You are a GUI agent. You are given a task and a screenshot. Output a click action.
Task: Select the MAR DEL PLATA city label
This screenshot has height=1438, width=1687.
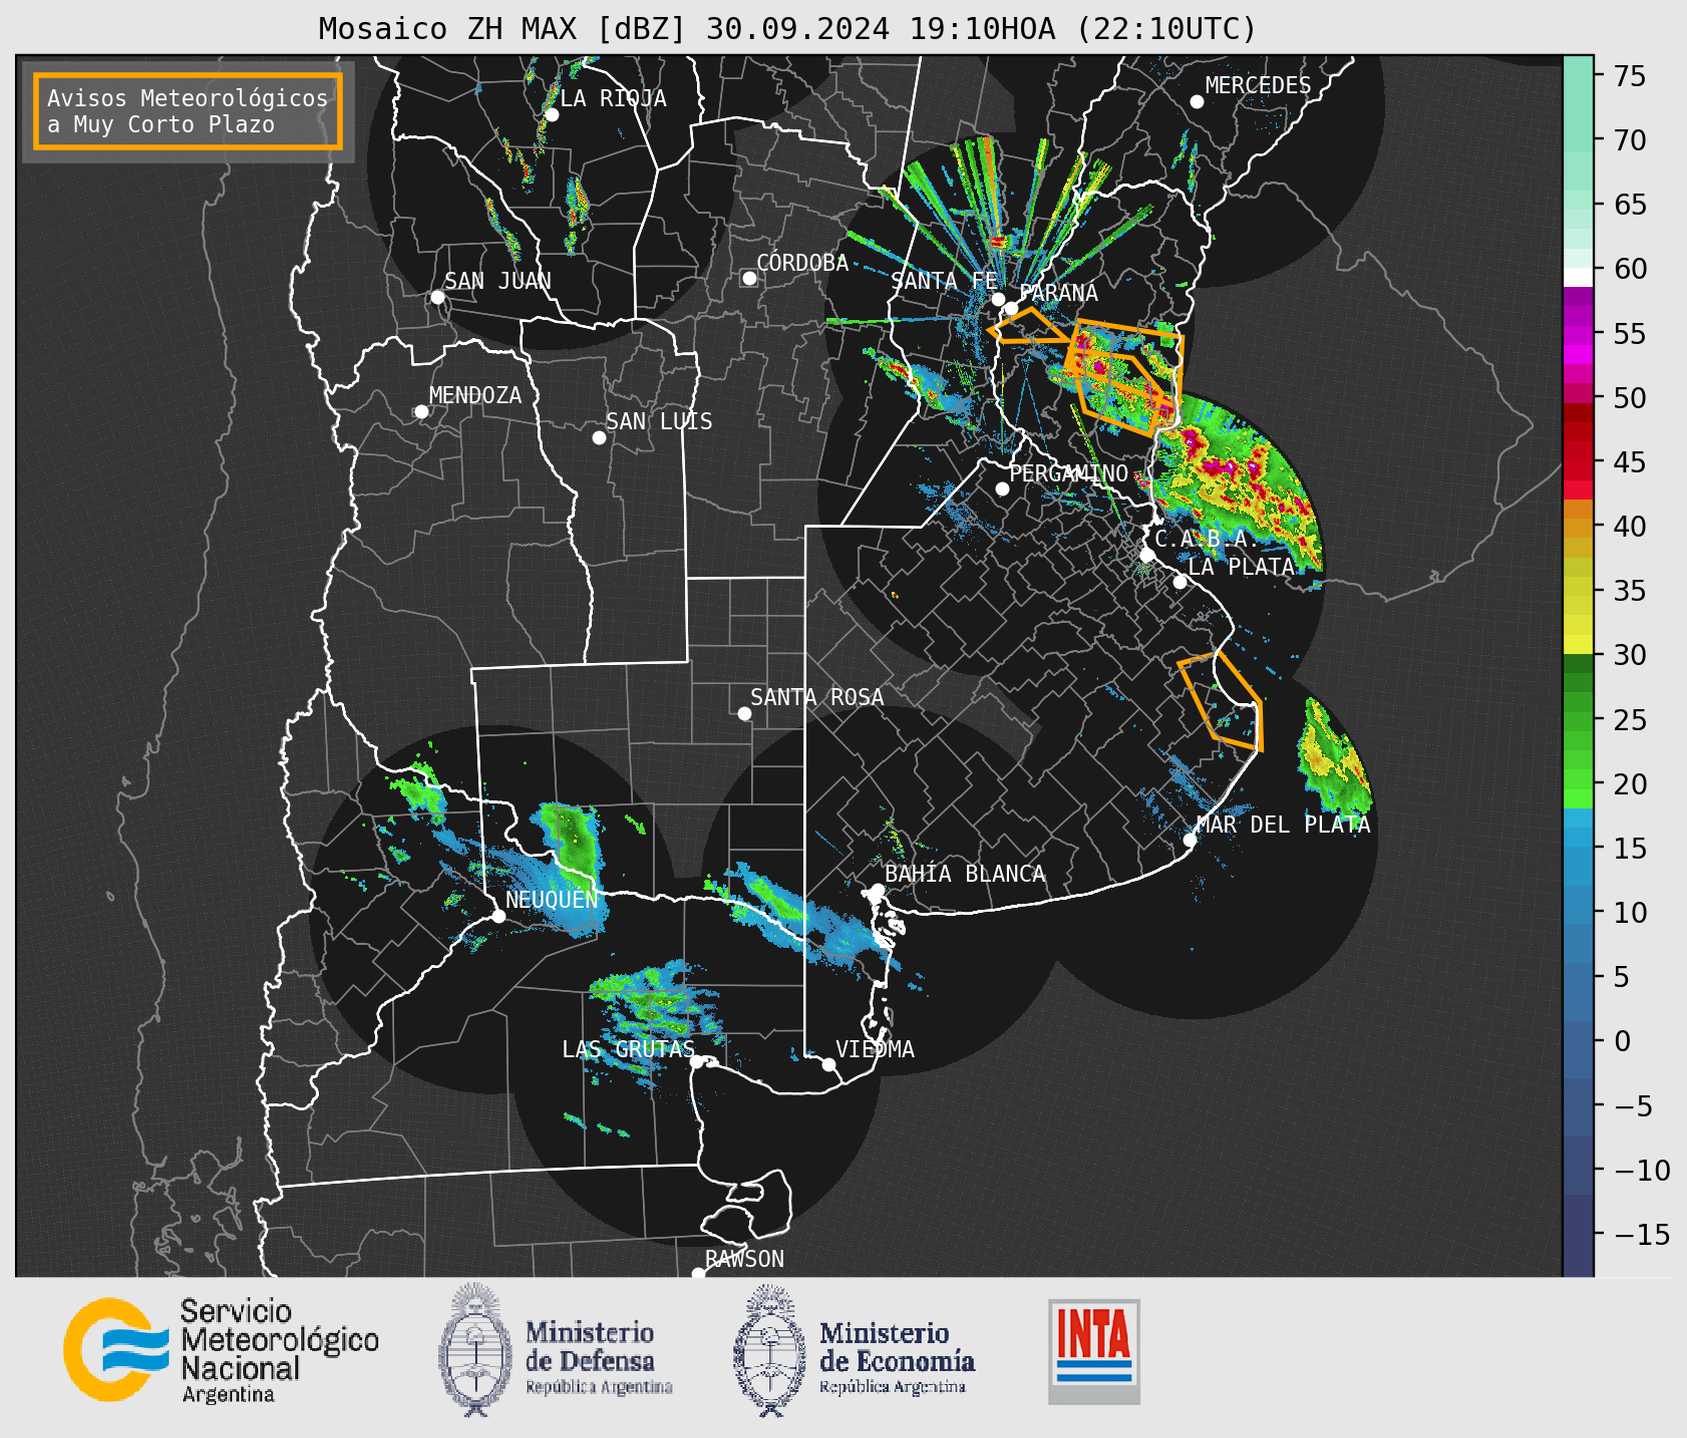[1283, 825]
